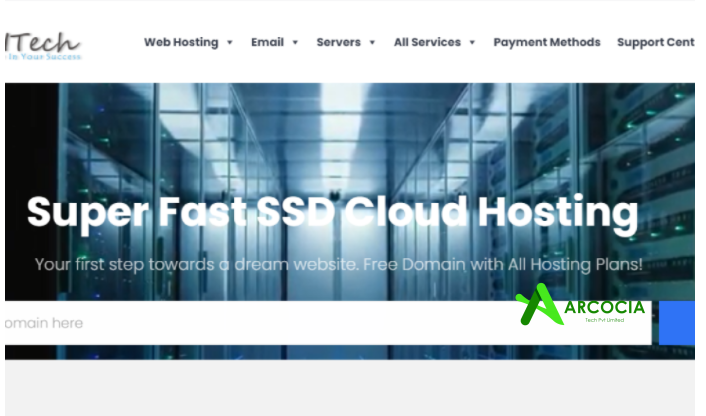The image size is (706, 416).
Task: Go to the Payment Methods page
Action: [546, 42]
